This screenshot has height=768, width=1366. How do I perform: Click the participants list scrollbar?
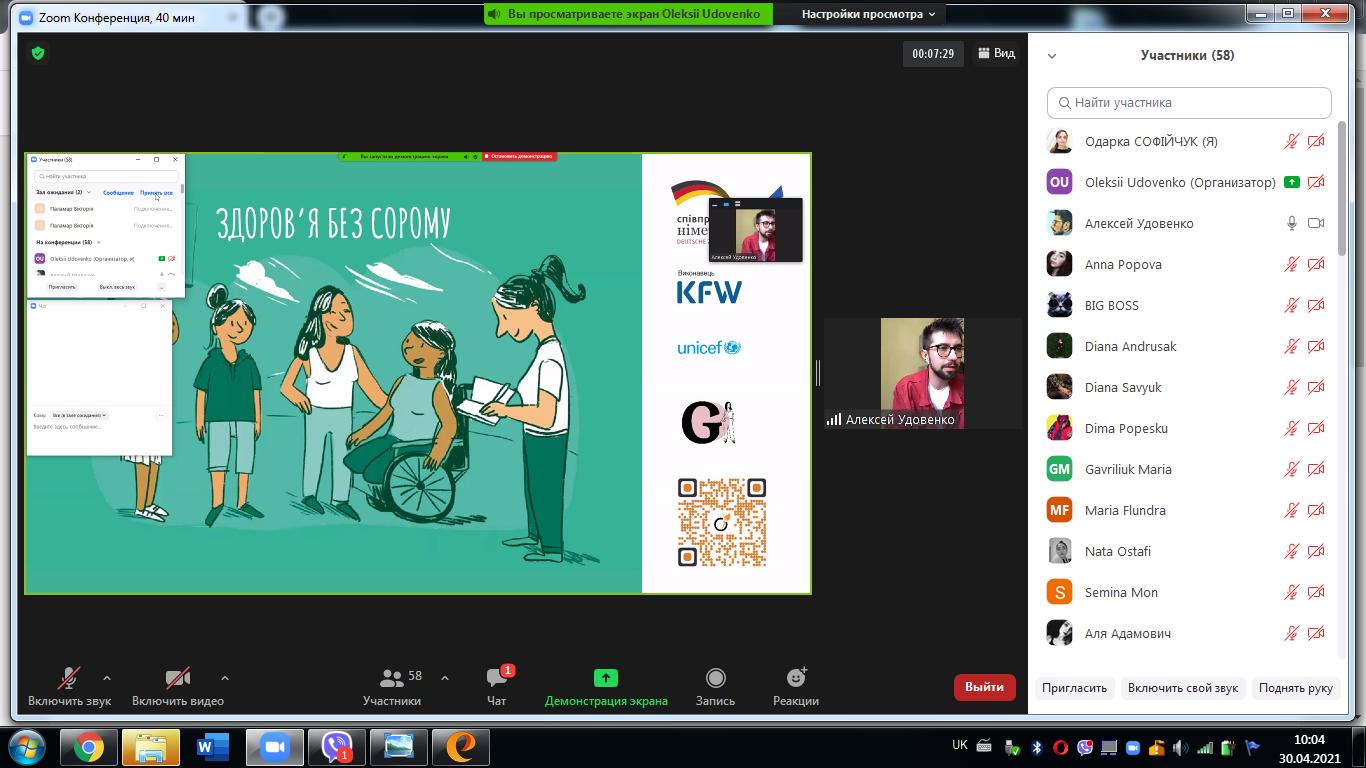click(x=1342, y=190)
